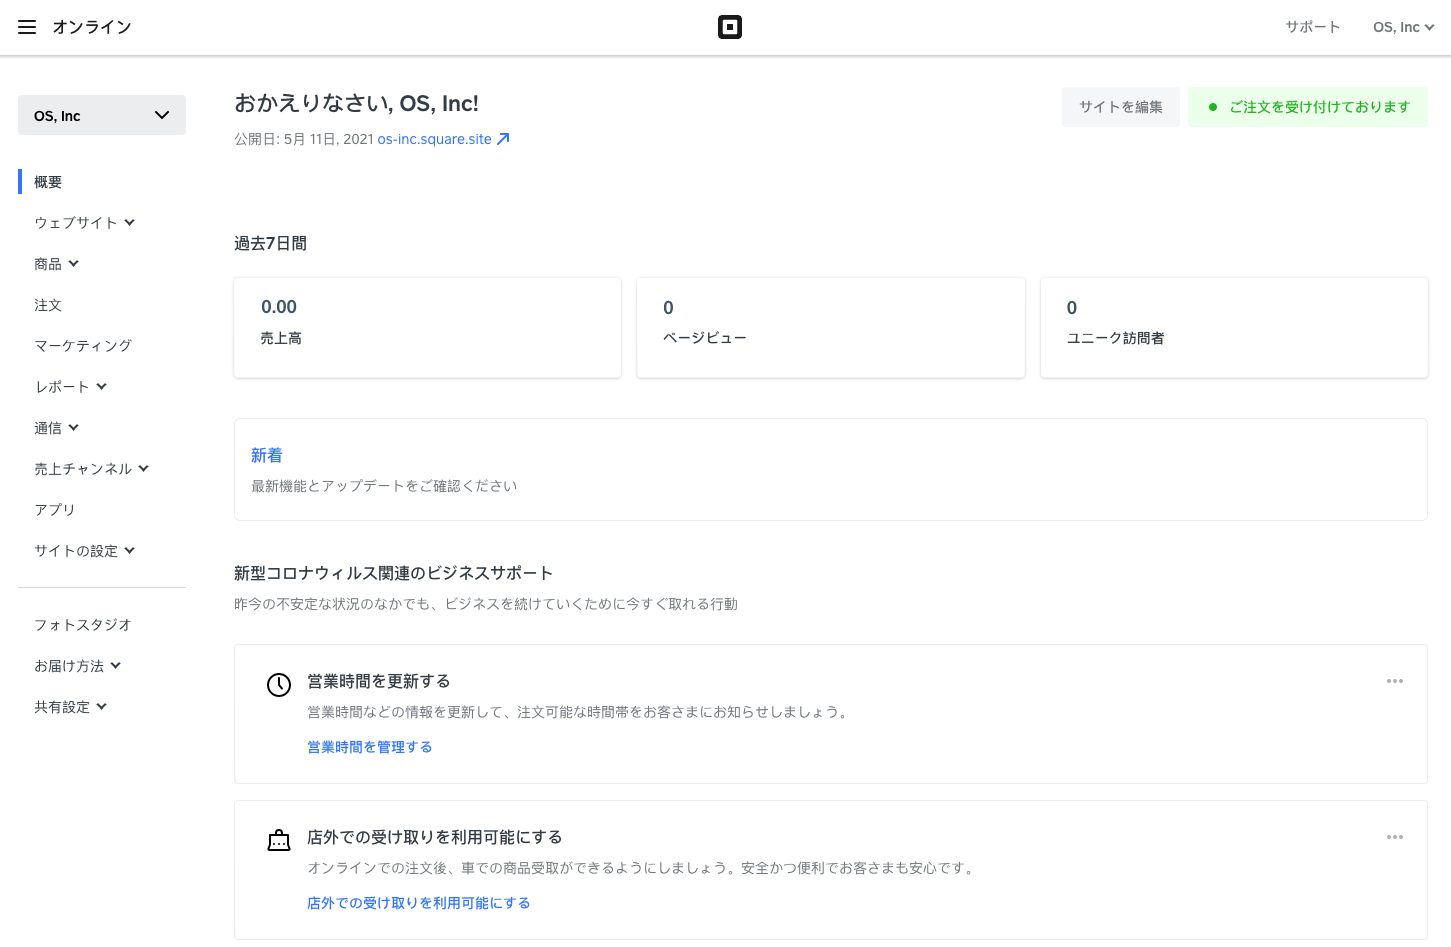Click the 営業時間を管理する link
Viewport: 1451px width, 947px height.
[370, 747]
